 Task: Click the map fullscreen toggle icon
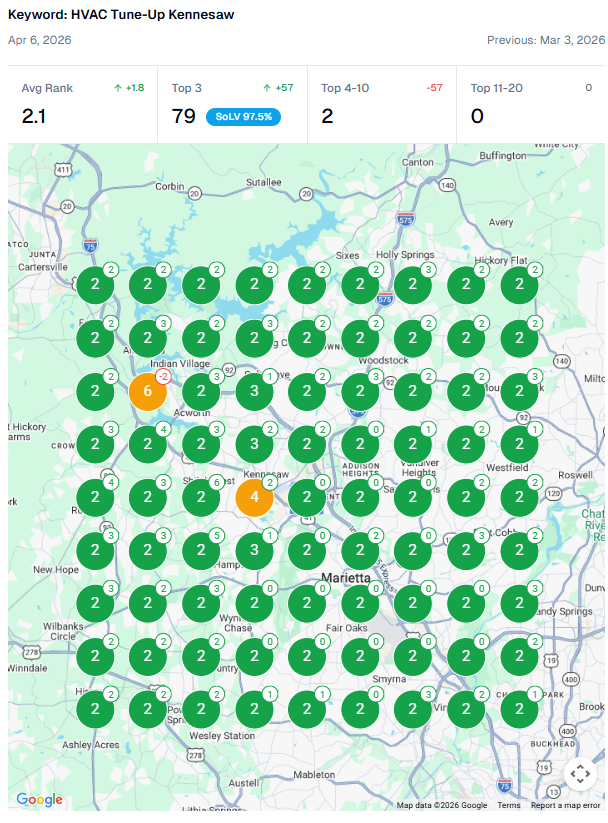click(580, 774)
